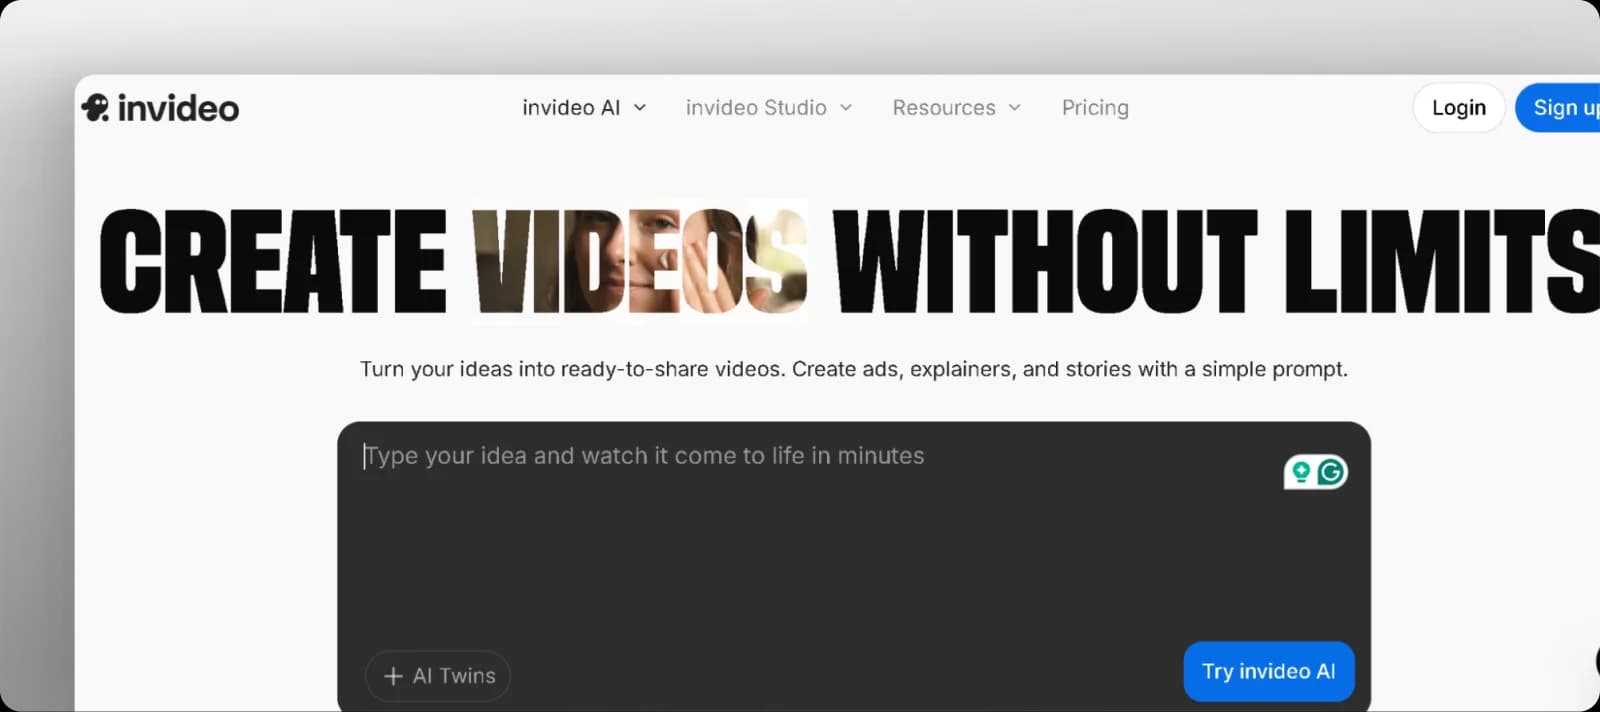Click the CREATE headline word

273,261
